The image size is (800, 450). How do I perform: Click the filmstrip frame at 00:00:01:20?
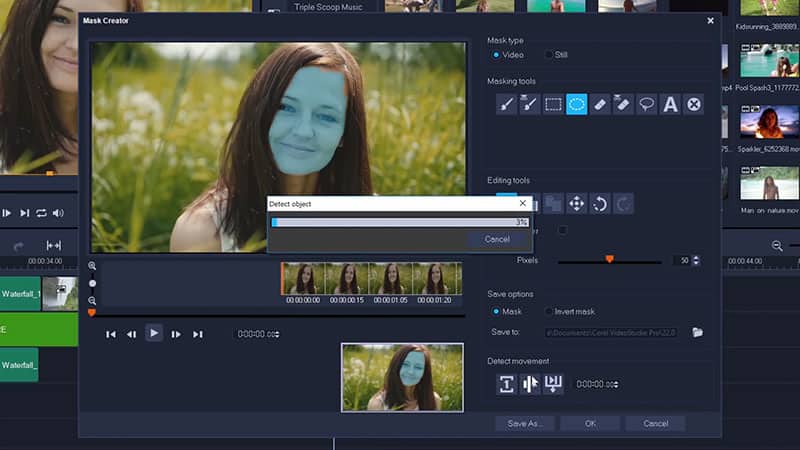pyautogui.click(x=434, y=279)
